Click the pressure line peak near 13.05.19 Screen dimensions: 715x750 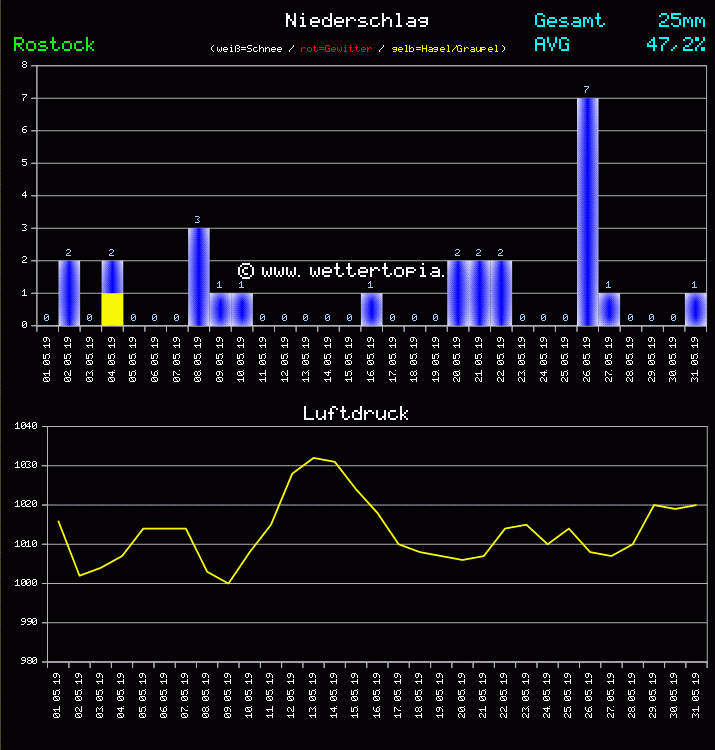coord(314,458)
